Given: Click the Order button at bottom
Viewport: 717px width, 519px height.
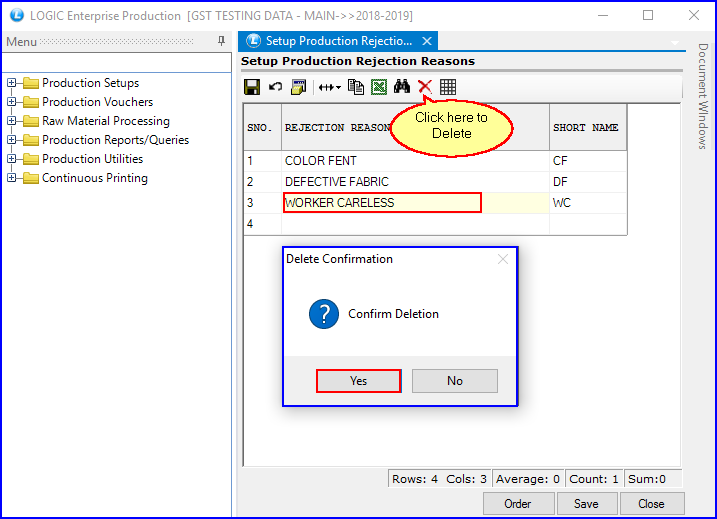Looking at the screenshot, I should coord(518,503).
